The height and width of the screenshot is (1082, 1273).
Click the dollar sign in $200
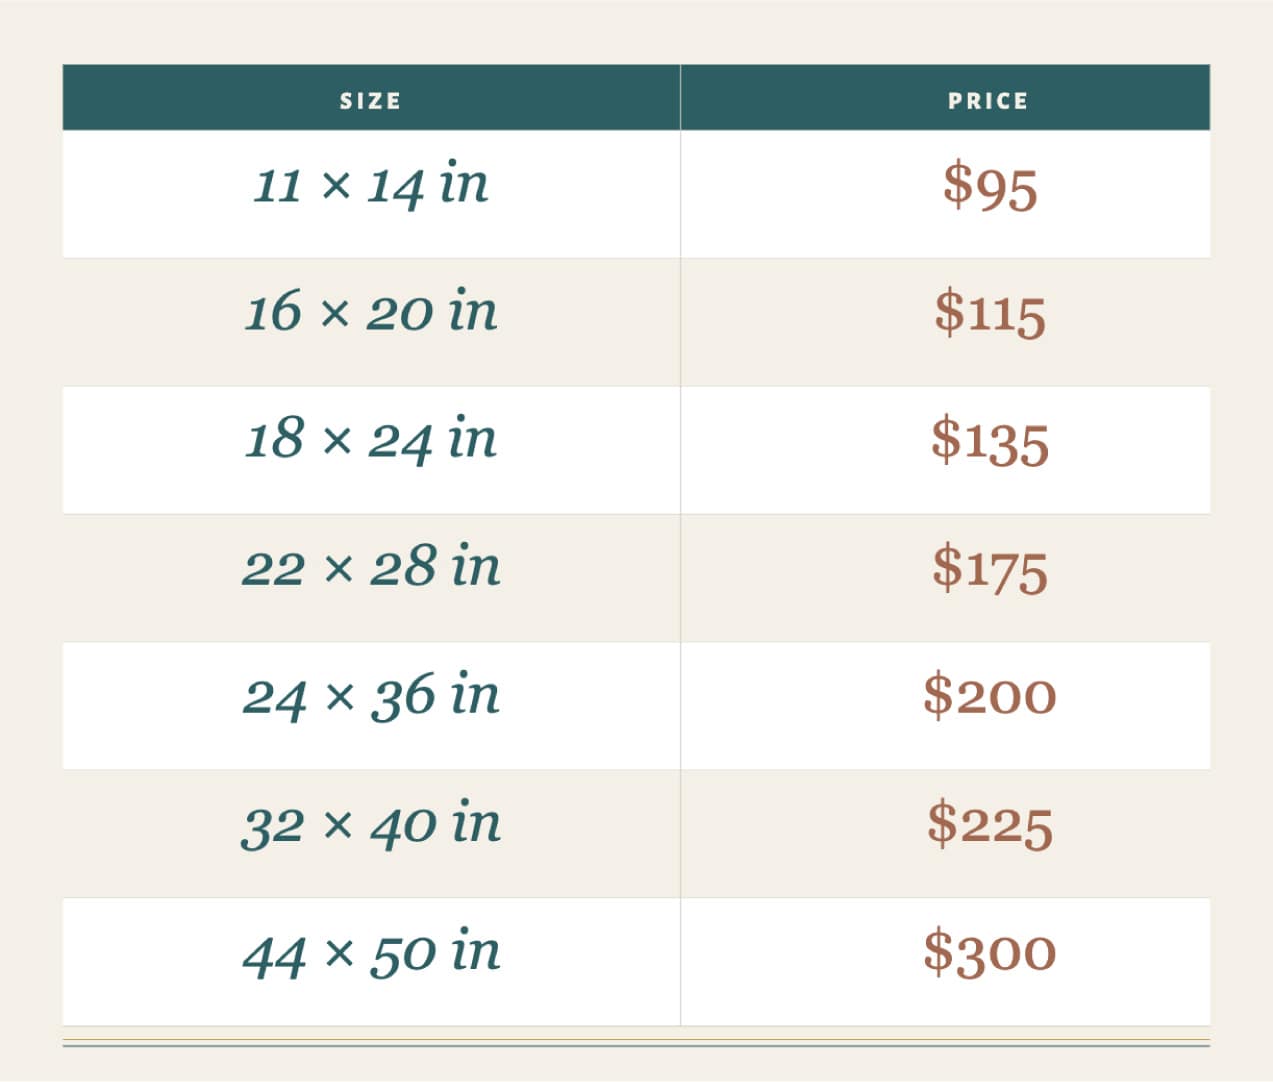pos(938,696)
